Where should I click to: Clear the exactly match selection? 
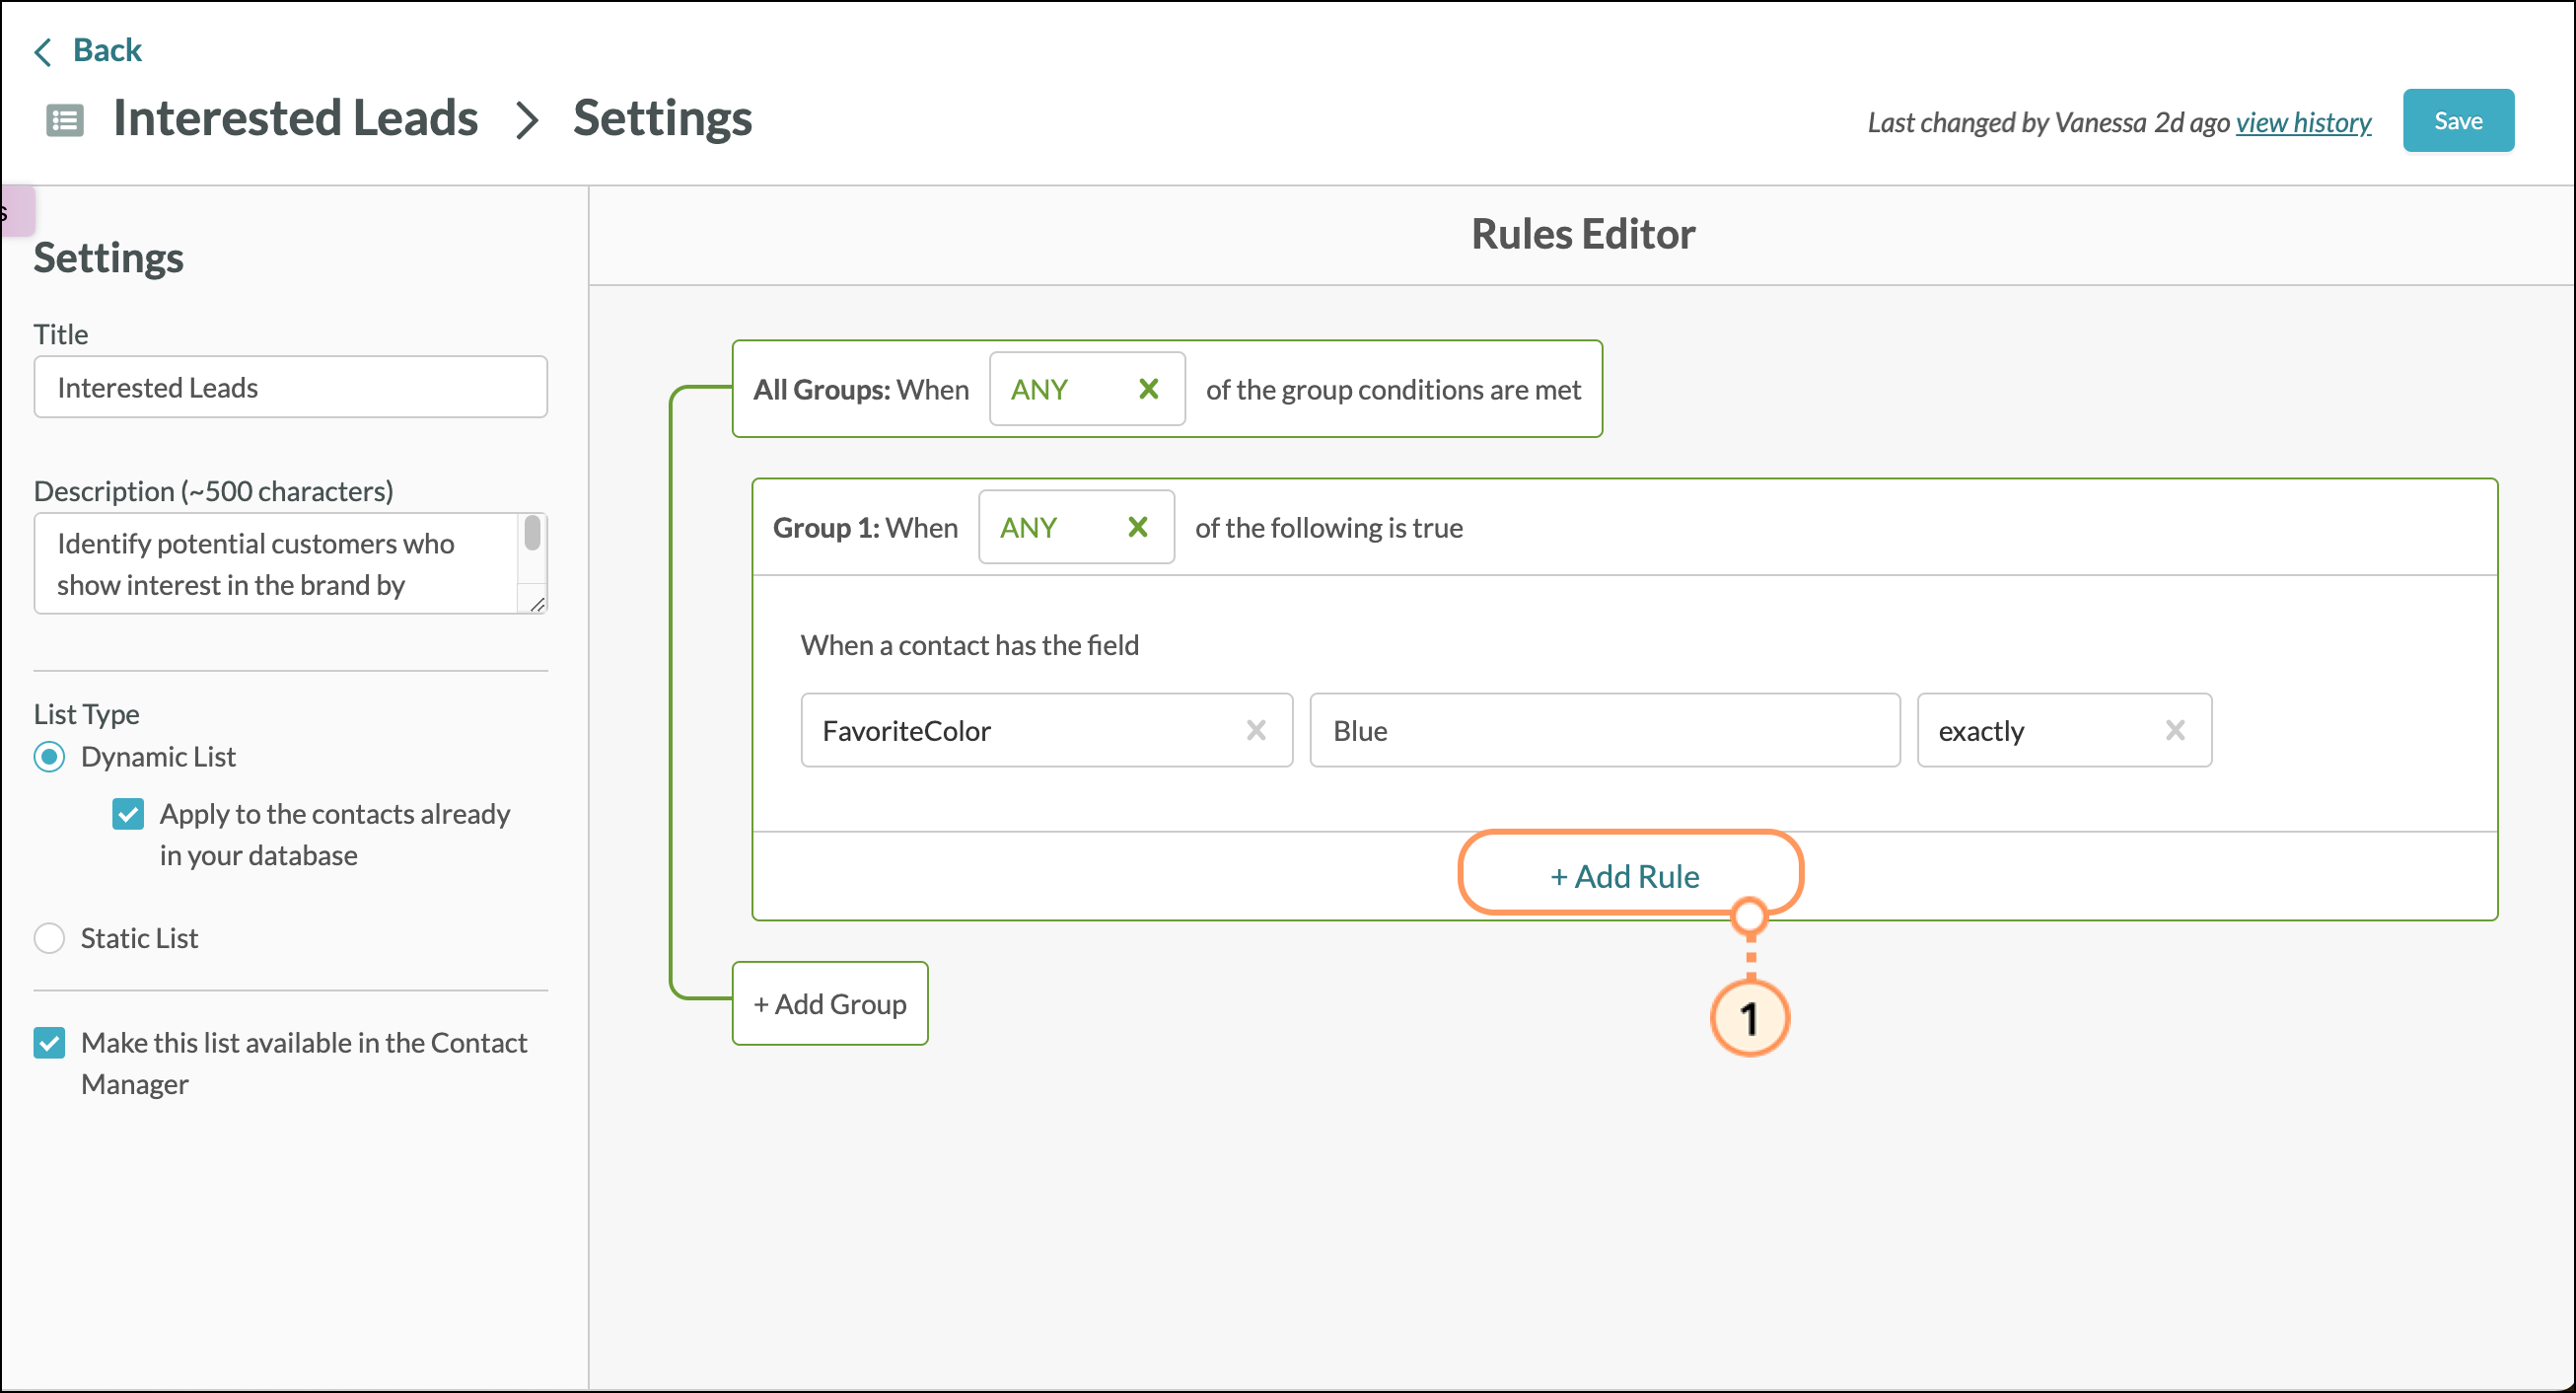2174,731
